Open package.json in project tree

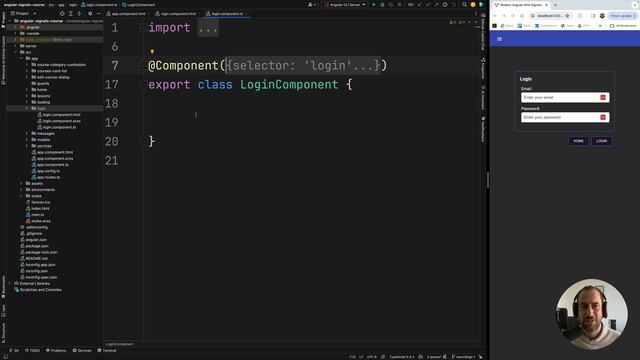(34, 246)
